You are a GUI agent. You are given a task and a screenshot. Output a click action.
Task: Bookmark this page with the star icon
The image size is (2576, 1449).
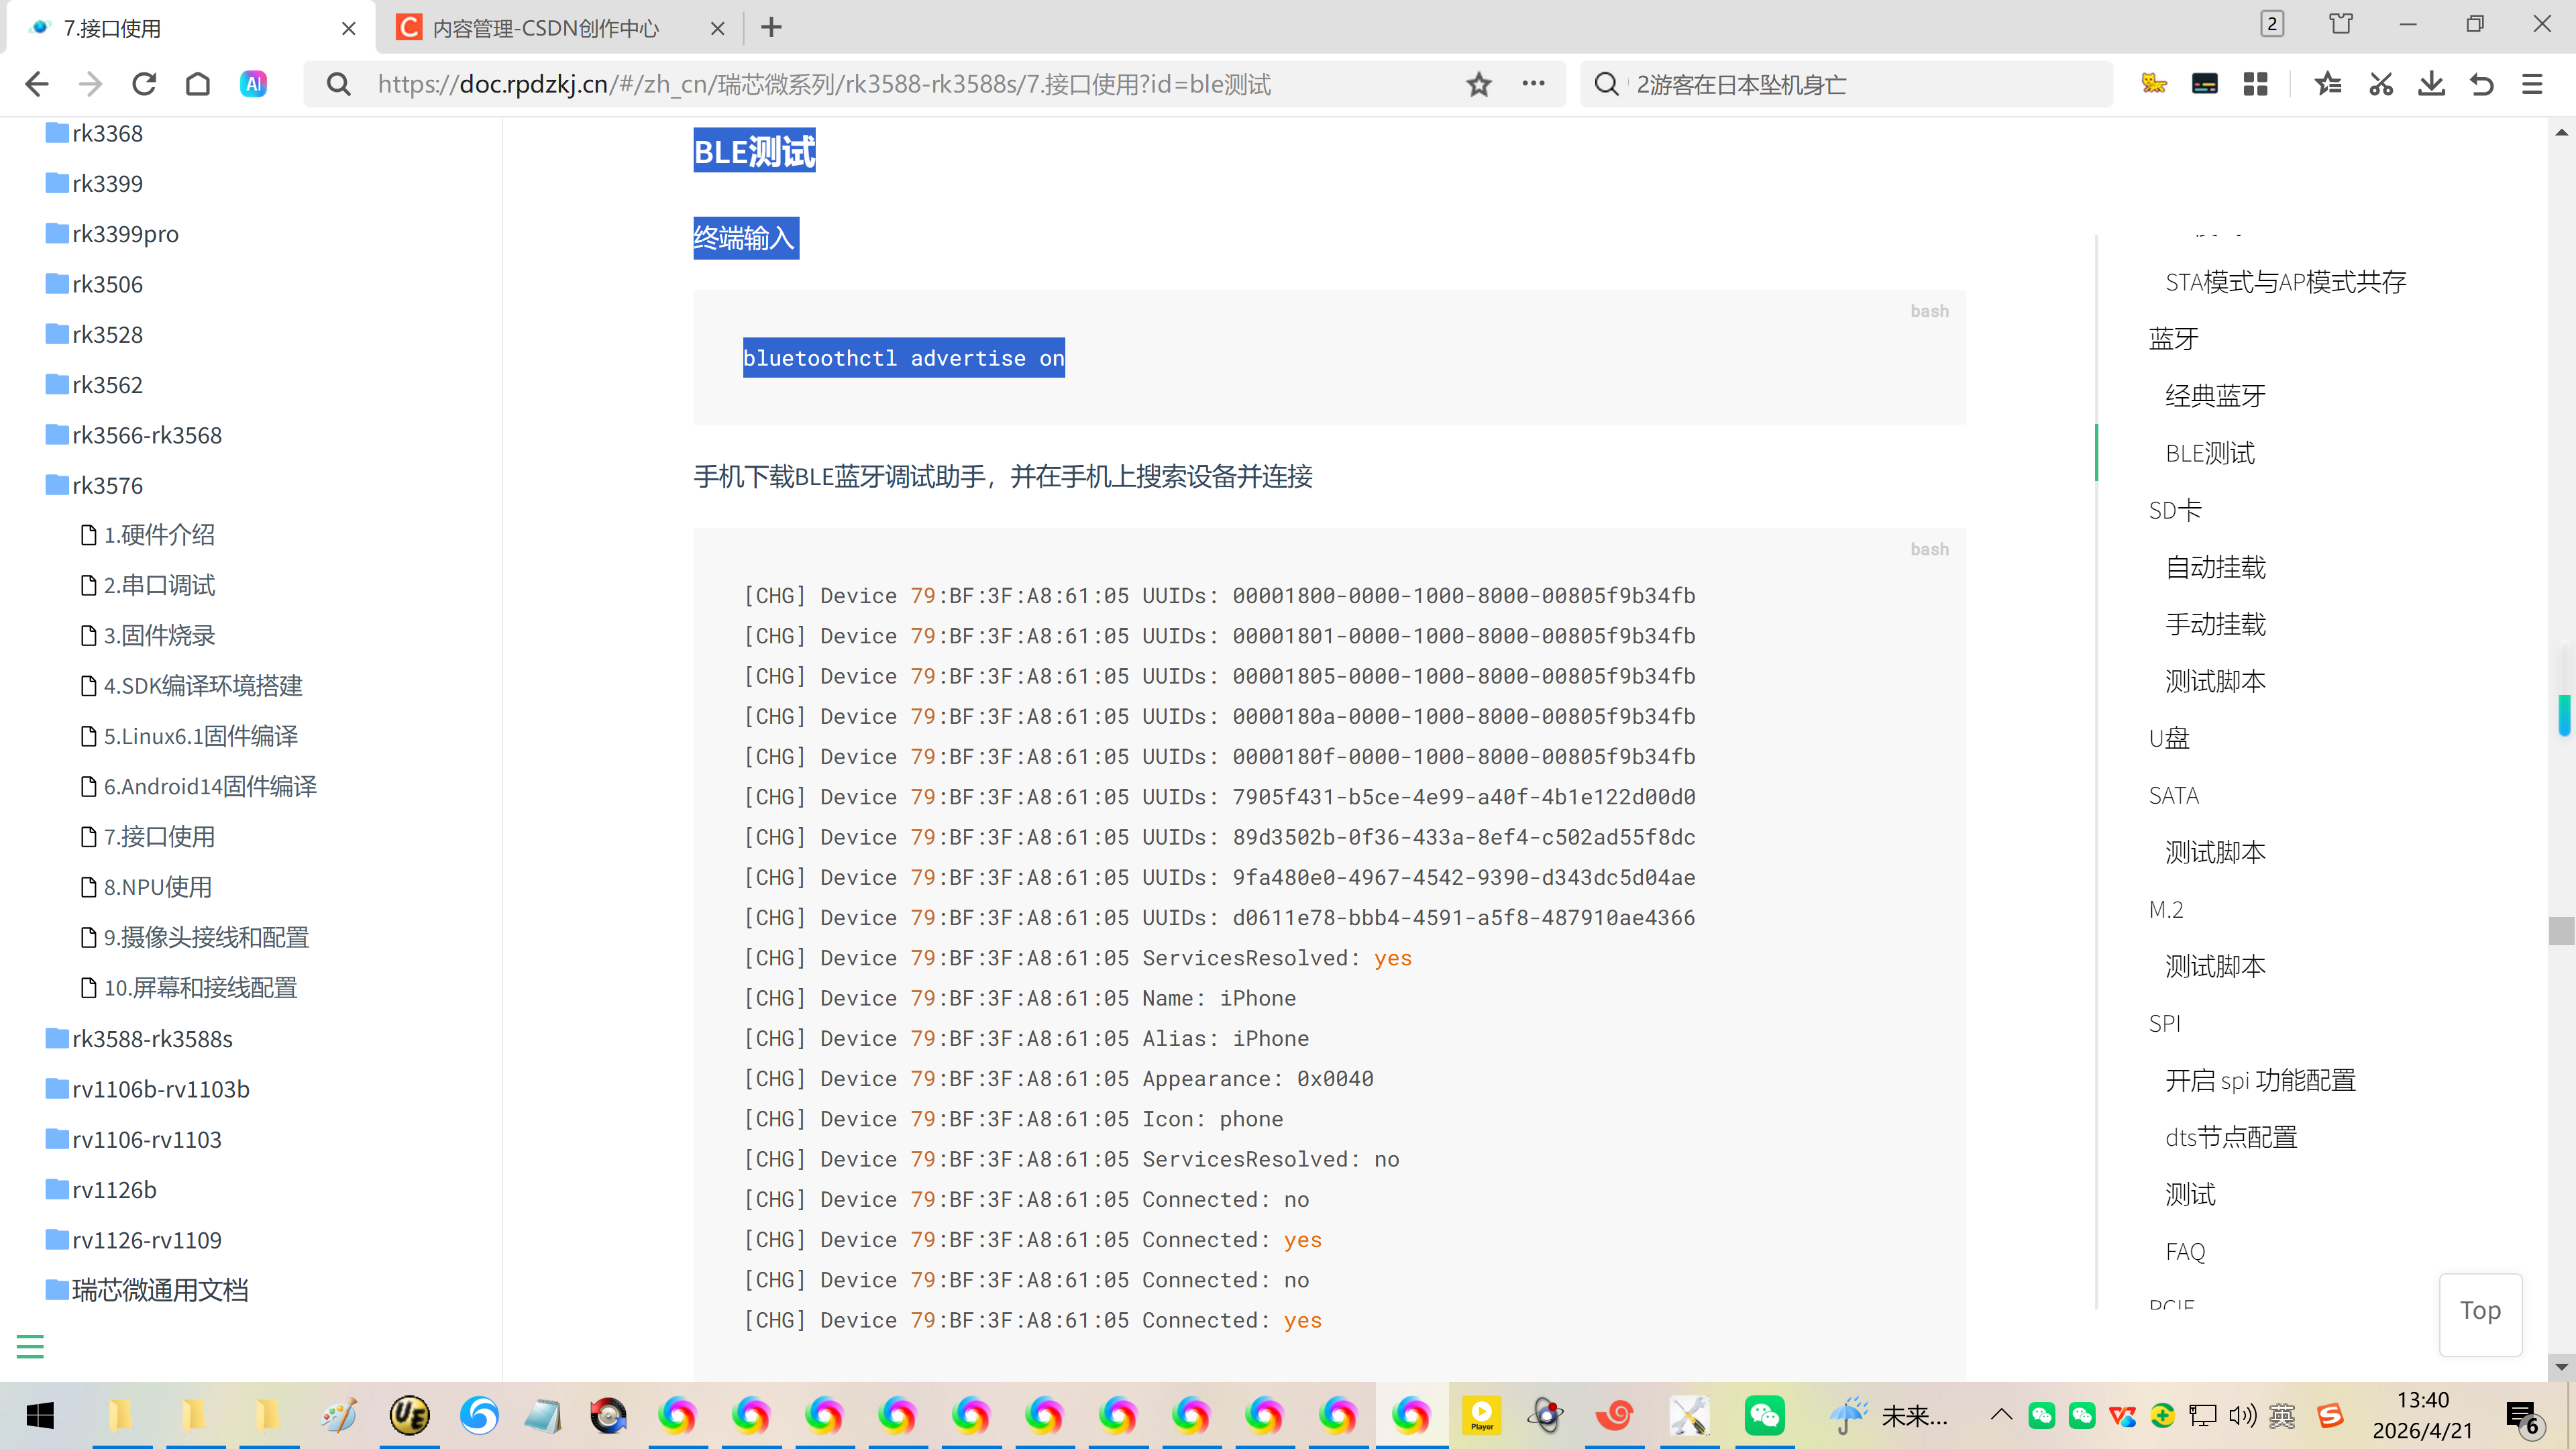(x=1479, y=84)
